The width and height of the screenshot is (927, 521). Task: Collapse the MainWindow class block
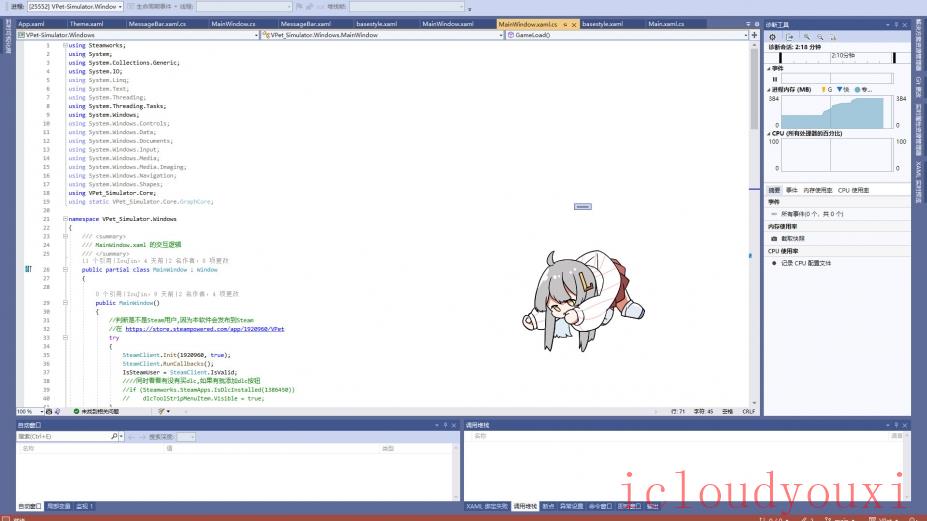(65, 269)
